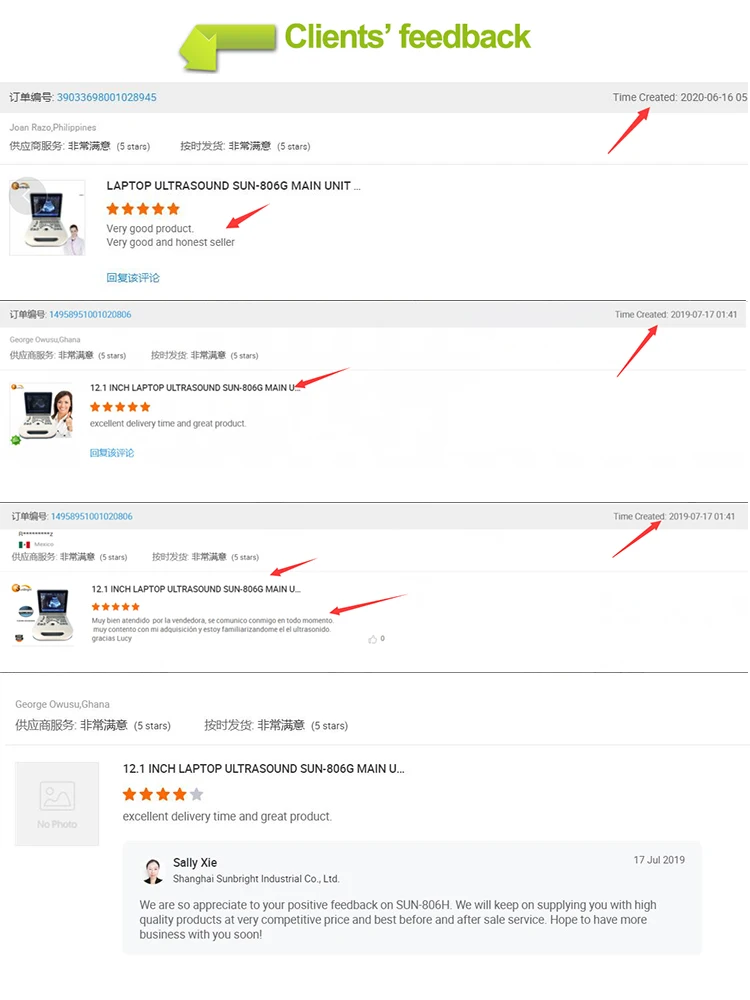Screen dimensions: 750x1000
Task: Click the thumbs-up like icon on Mexico review
Action: pyautogui.click(x=372, y=639)
